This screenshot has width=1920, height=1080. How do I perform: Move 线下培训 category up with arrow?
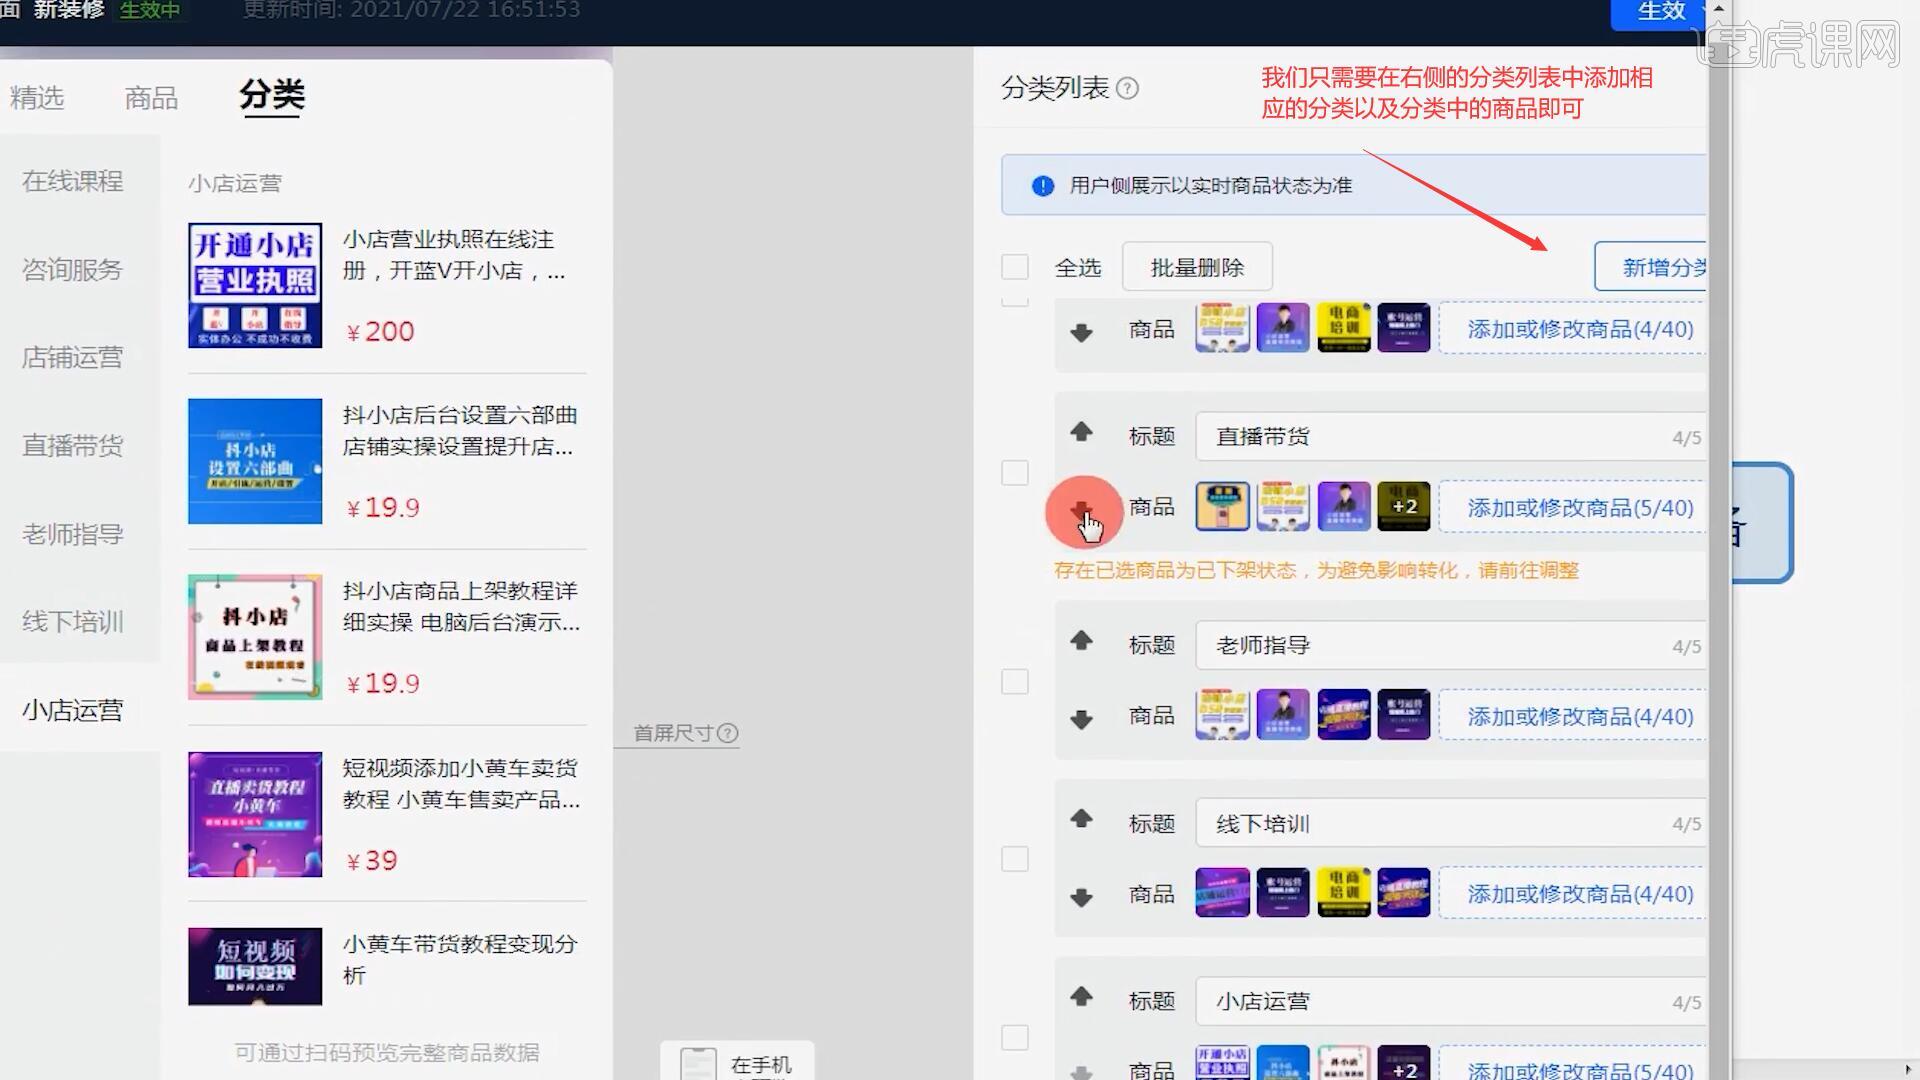pos(1081,819)
